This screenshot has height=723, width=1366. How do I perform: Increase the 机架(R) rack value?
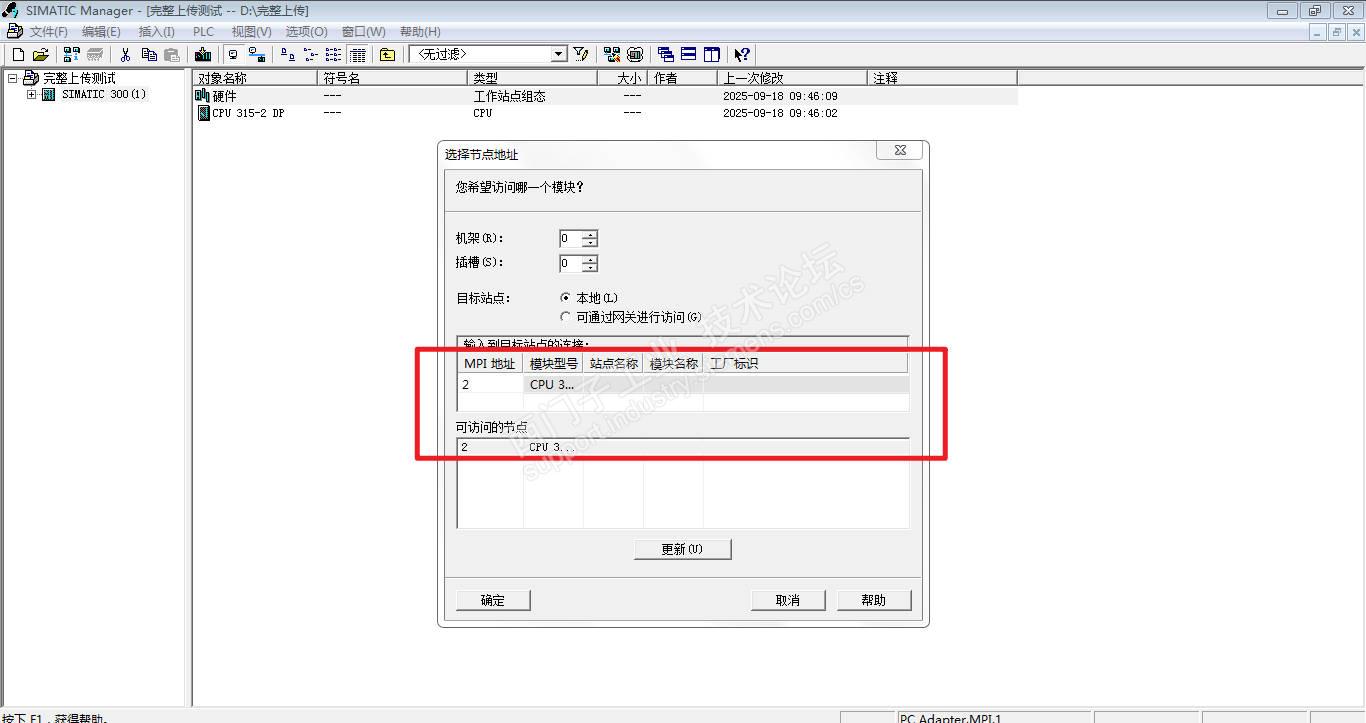pos(590,235)
